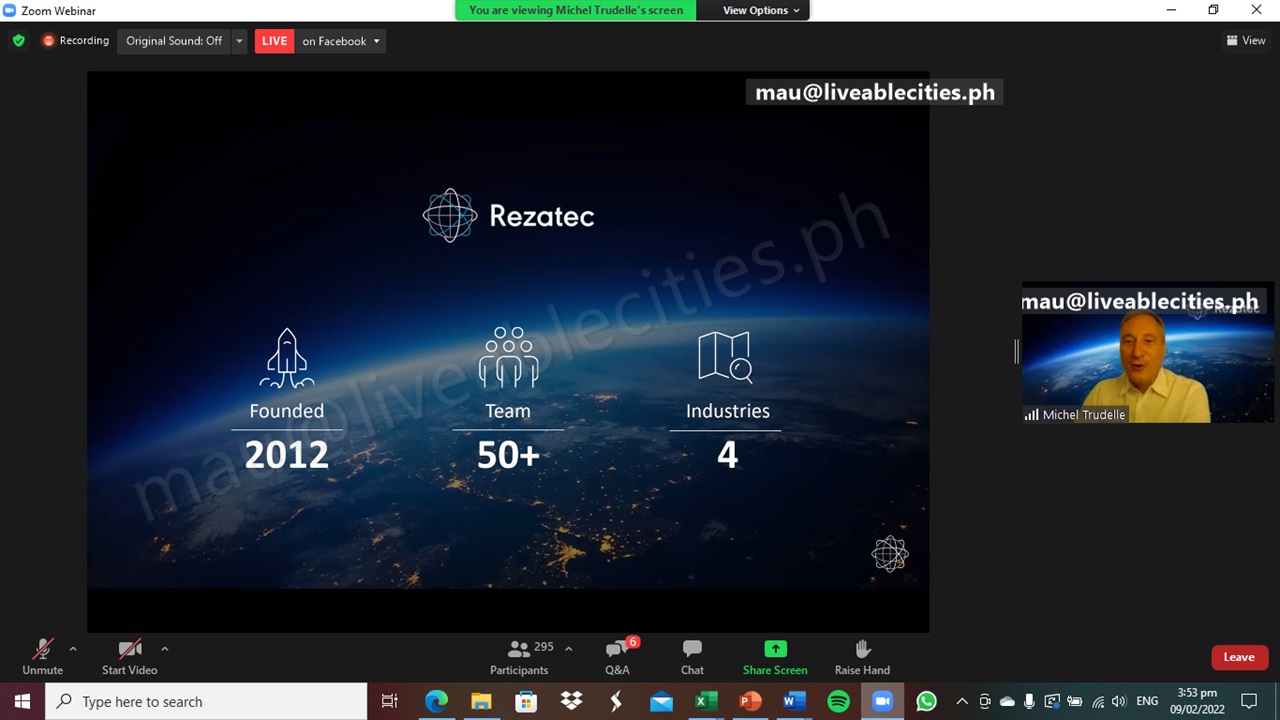The width and height of the screenshot is (1280, 720).
Task: Open the Windows Start menu
Action: pyautogui.click(x=22, y=701)
